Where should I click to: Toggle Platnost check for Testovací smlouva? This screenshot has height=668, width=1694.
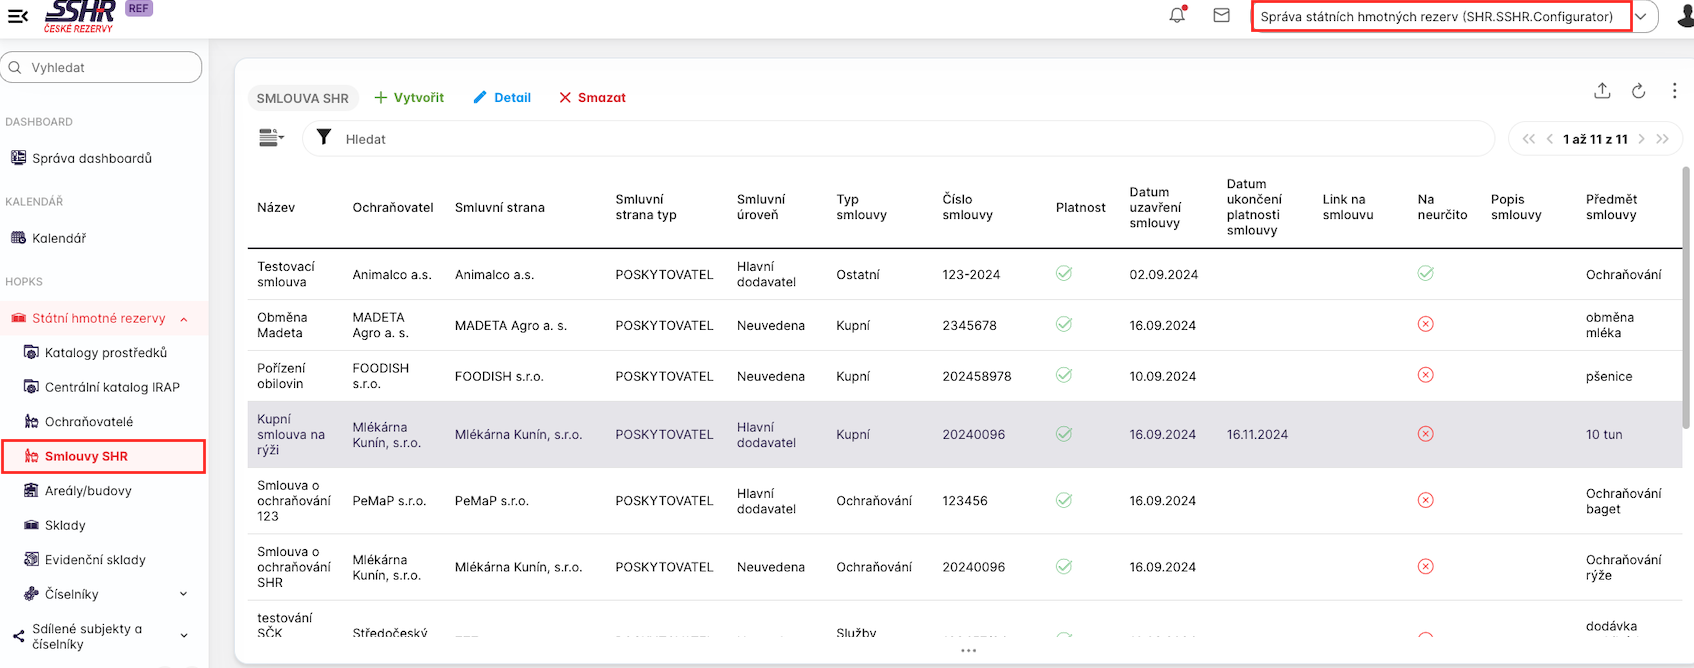pyautogui.click(x=1064, y=274)
